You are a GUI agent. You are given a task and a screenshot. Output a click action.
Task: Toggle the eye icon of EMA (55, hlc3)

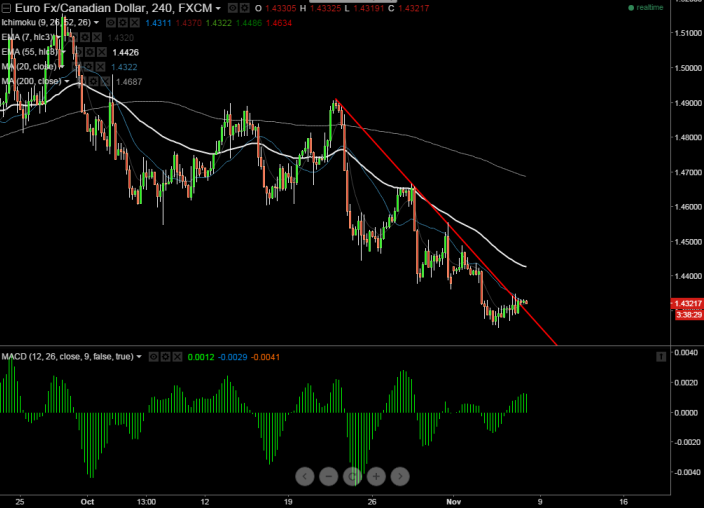point(78,52)
